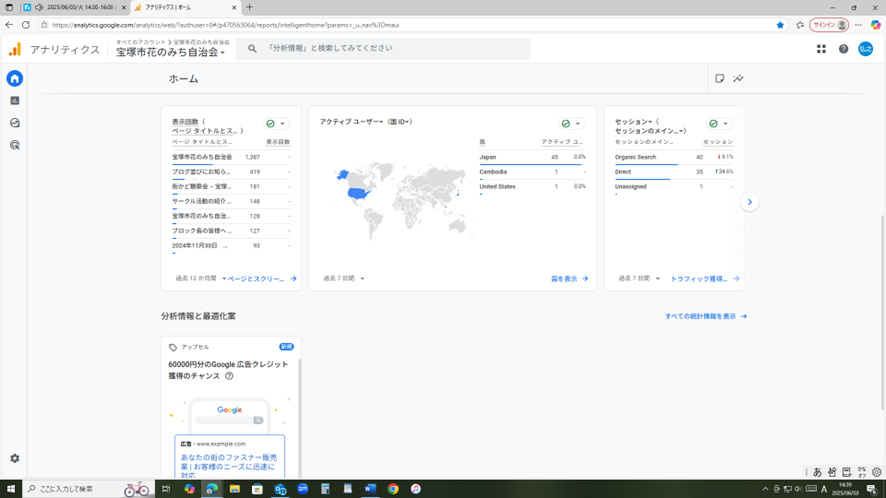Image resolution: width=886 pixels, height=498 pixels.
Task: Click the browser favorites list icon
Action: [800, 25]
